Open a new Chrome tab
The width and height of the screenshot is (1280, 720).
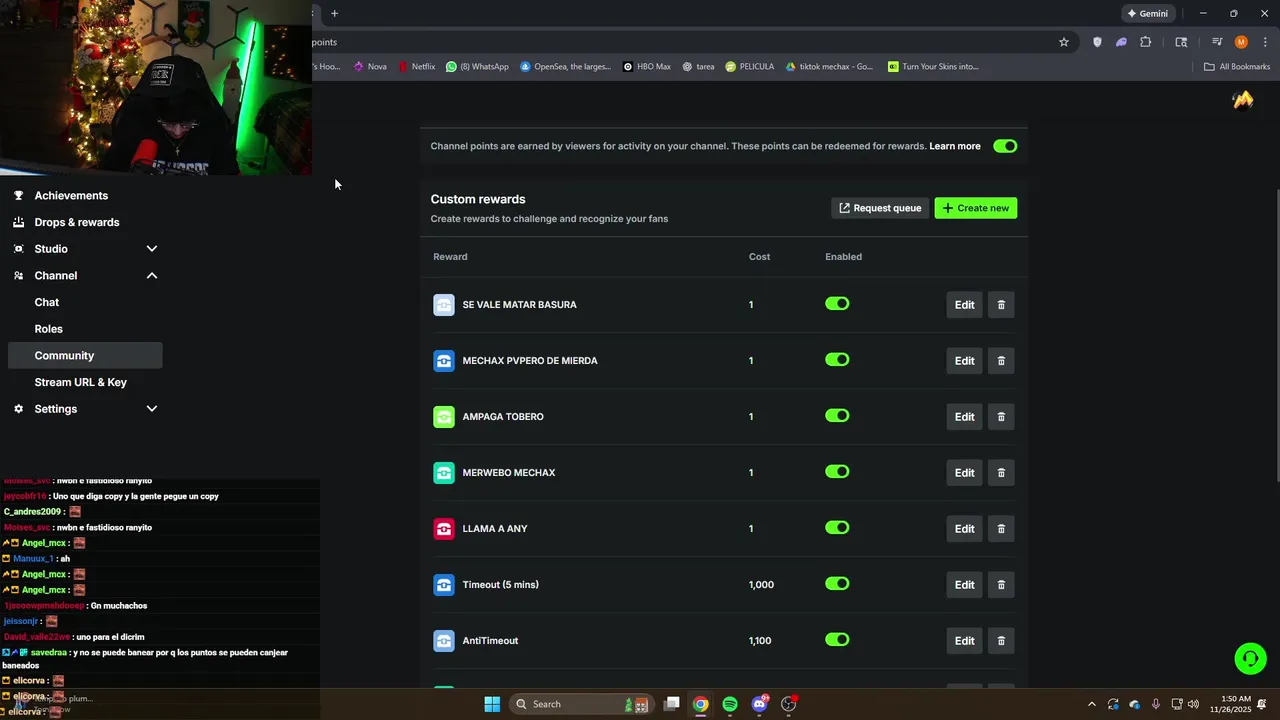coord(335,13)
